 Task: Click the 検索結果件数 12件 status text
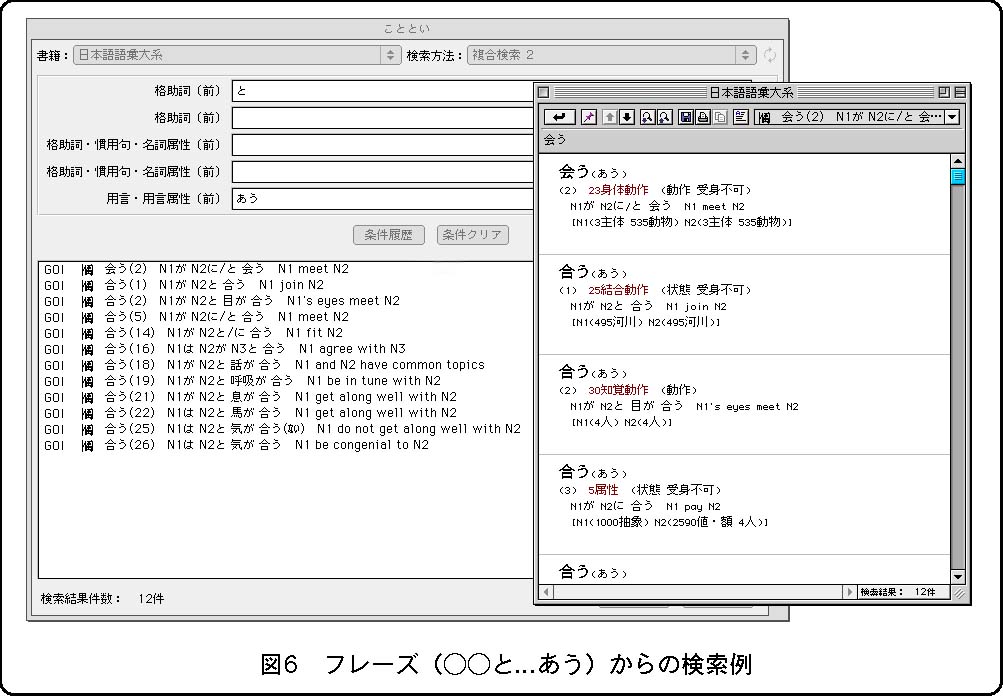(x=102, y=599)
